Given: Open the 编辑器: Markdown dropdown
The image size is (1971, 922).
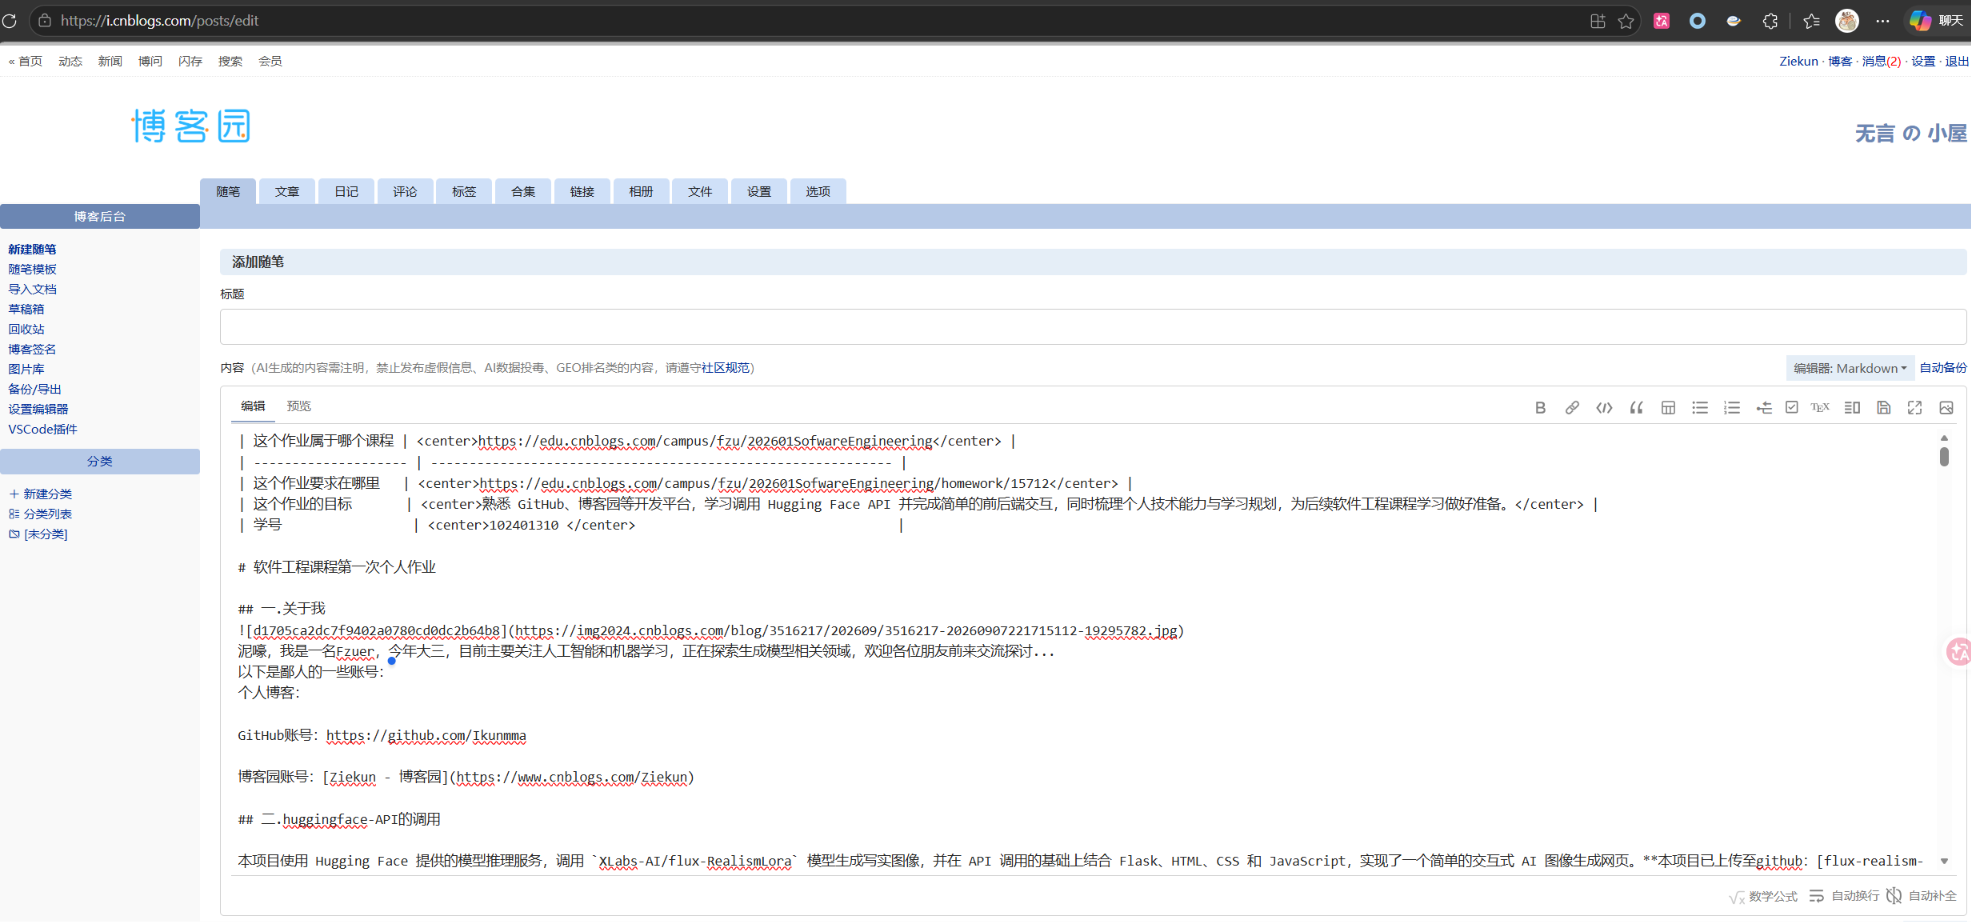Looking at the screenshot, I should tap(1850, 368).
